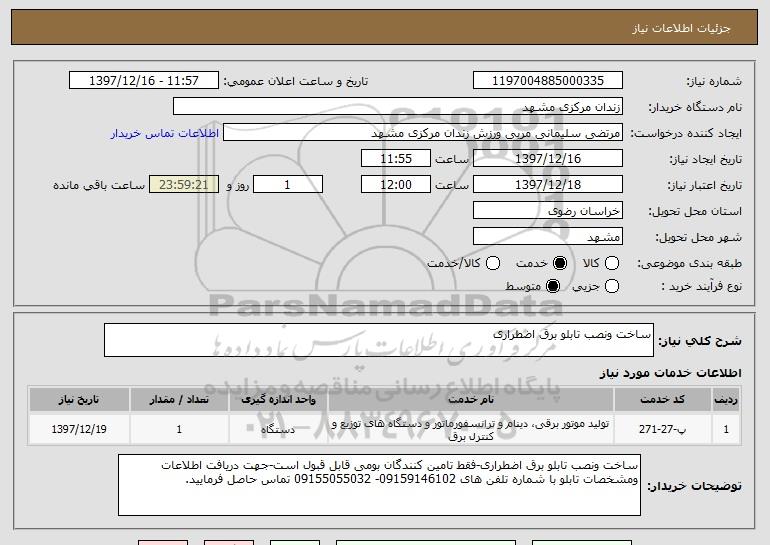Viewport: 770px width, 545px height.
Task: Click the تعداد / مقدار column header
Action: [x=179, y=400]
